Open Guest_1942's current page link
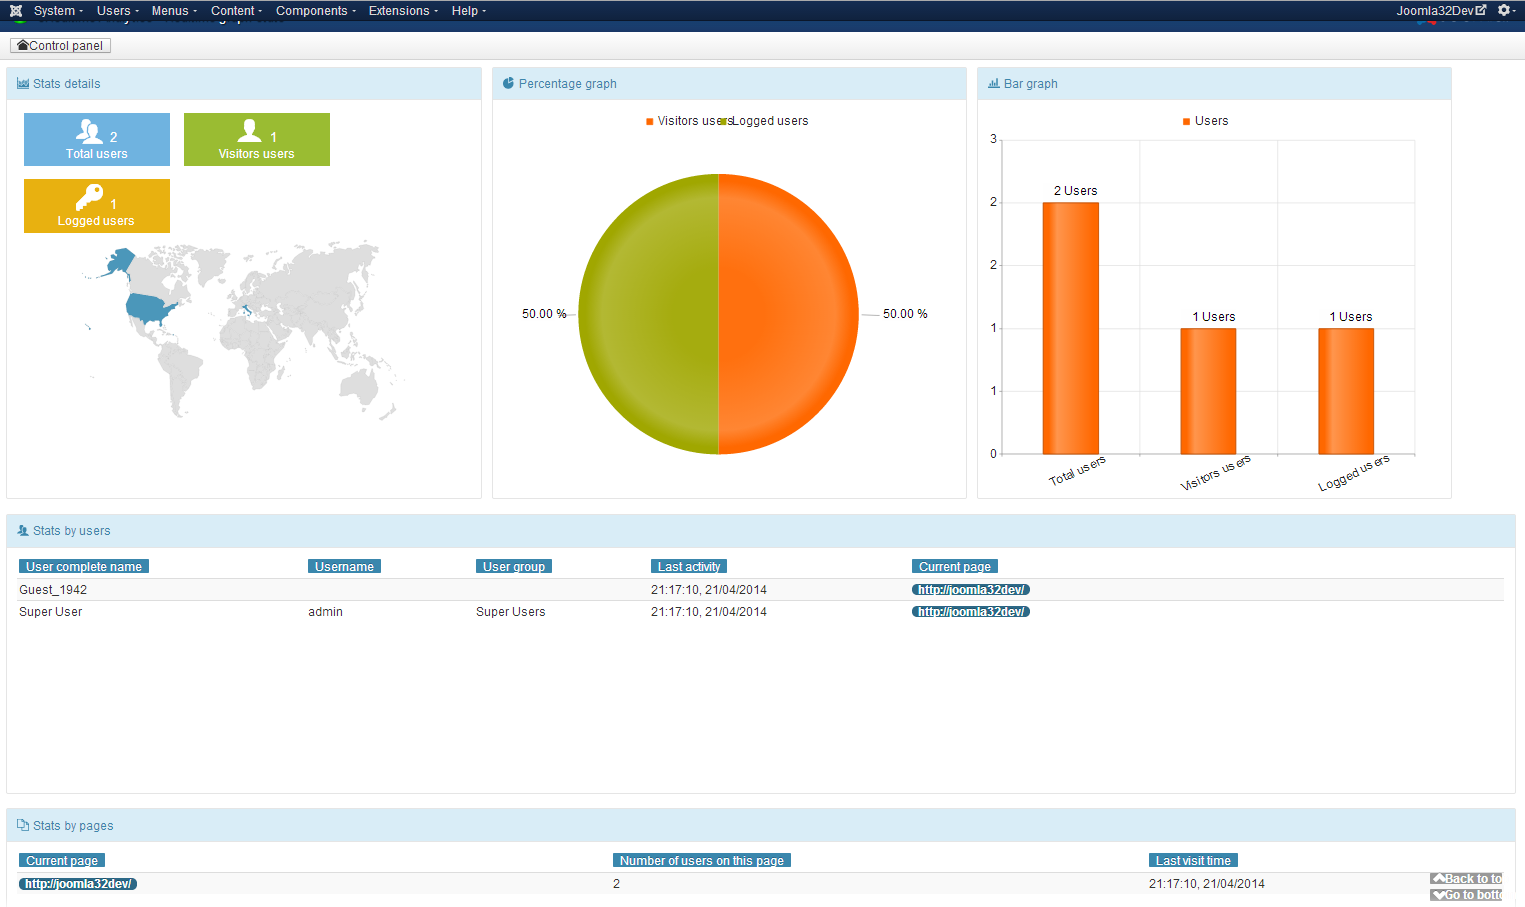The image size is (1525, 907). point(971,590)
